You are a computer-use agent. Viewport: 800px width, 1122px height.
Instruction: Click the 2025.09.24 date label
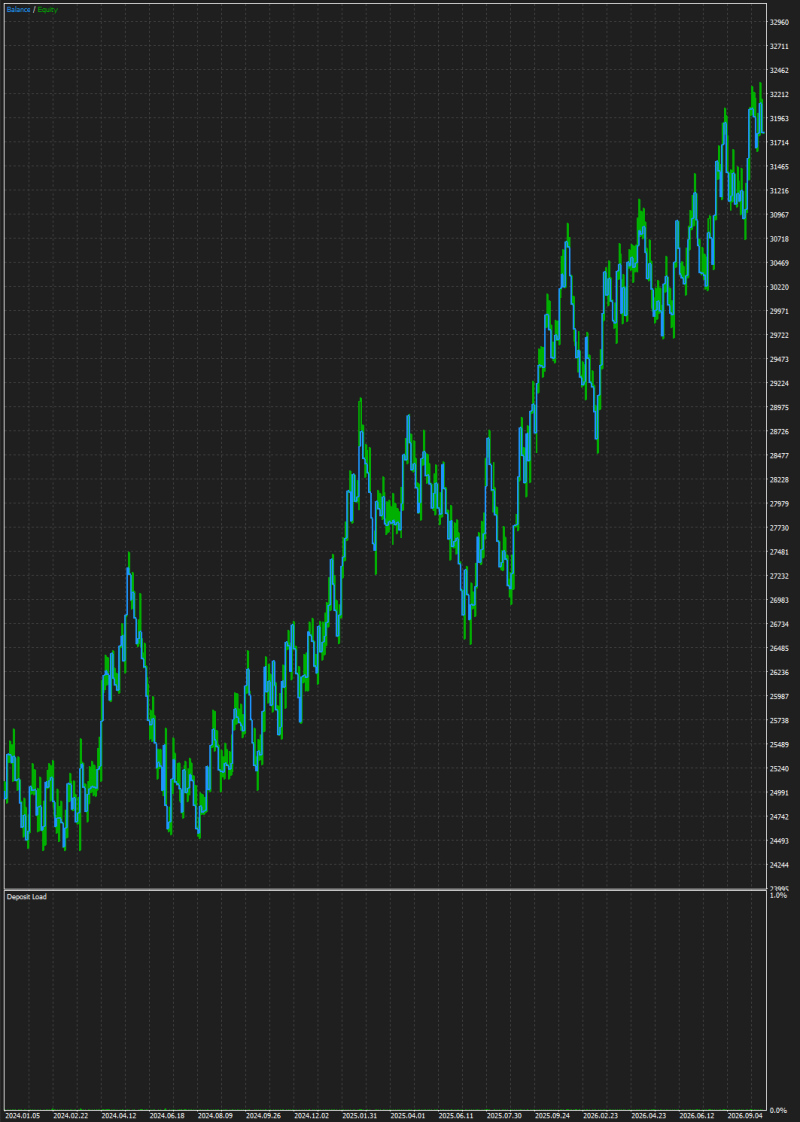pos(552,1116)
